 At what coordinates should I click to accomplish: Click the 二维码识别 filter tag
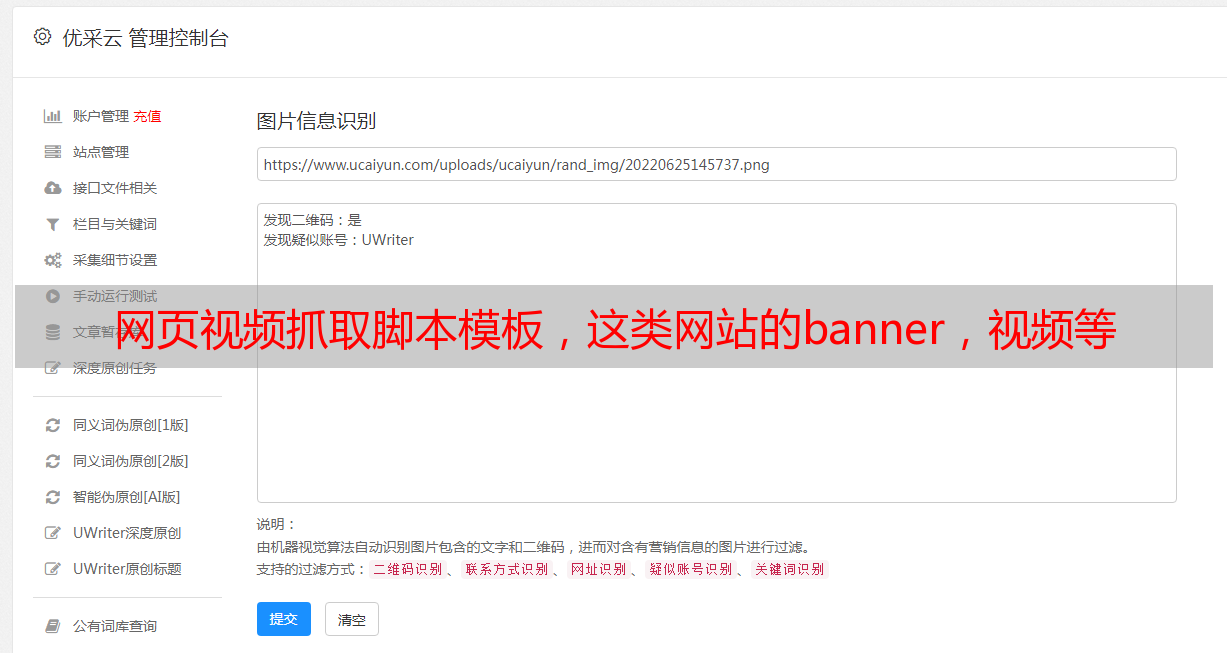[x=407, y=569]
